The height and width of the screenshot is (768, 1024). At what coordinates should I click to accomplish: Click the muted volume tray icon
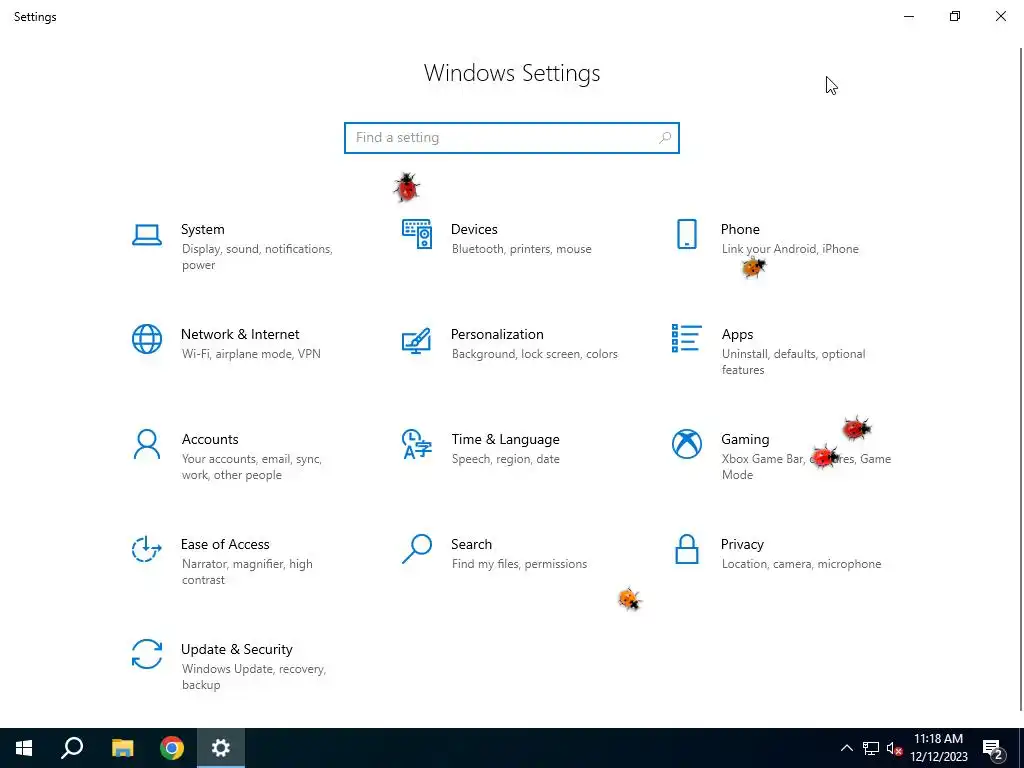(x=894, y=748)
